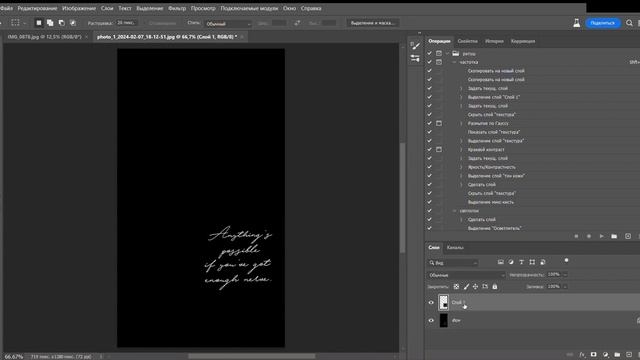This screenshot has width=640, height=360.
Task: Open the layer filter Вид dropdown
Action: (x=453, y=263)
